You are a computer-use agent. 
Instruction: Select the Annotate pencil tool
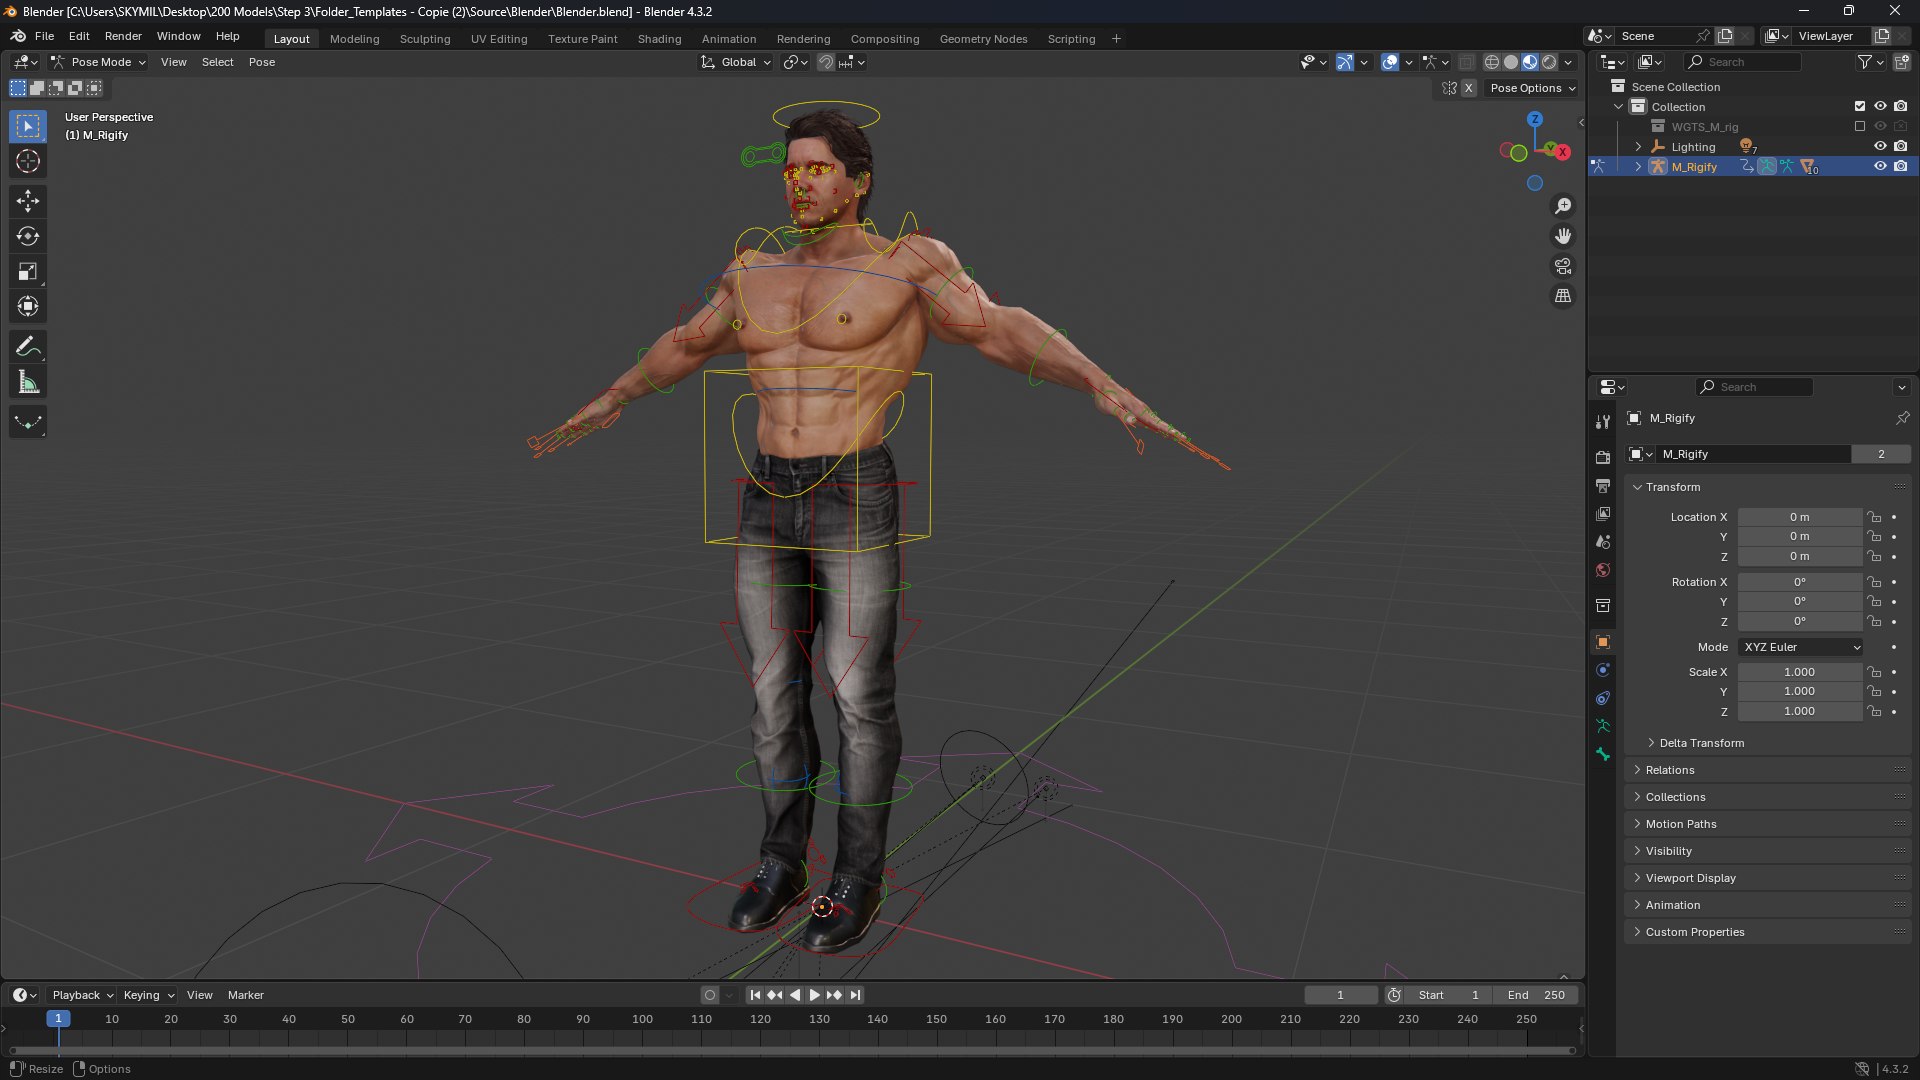[x=28, y=347]
